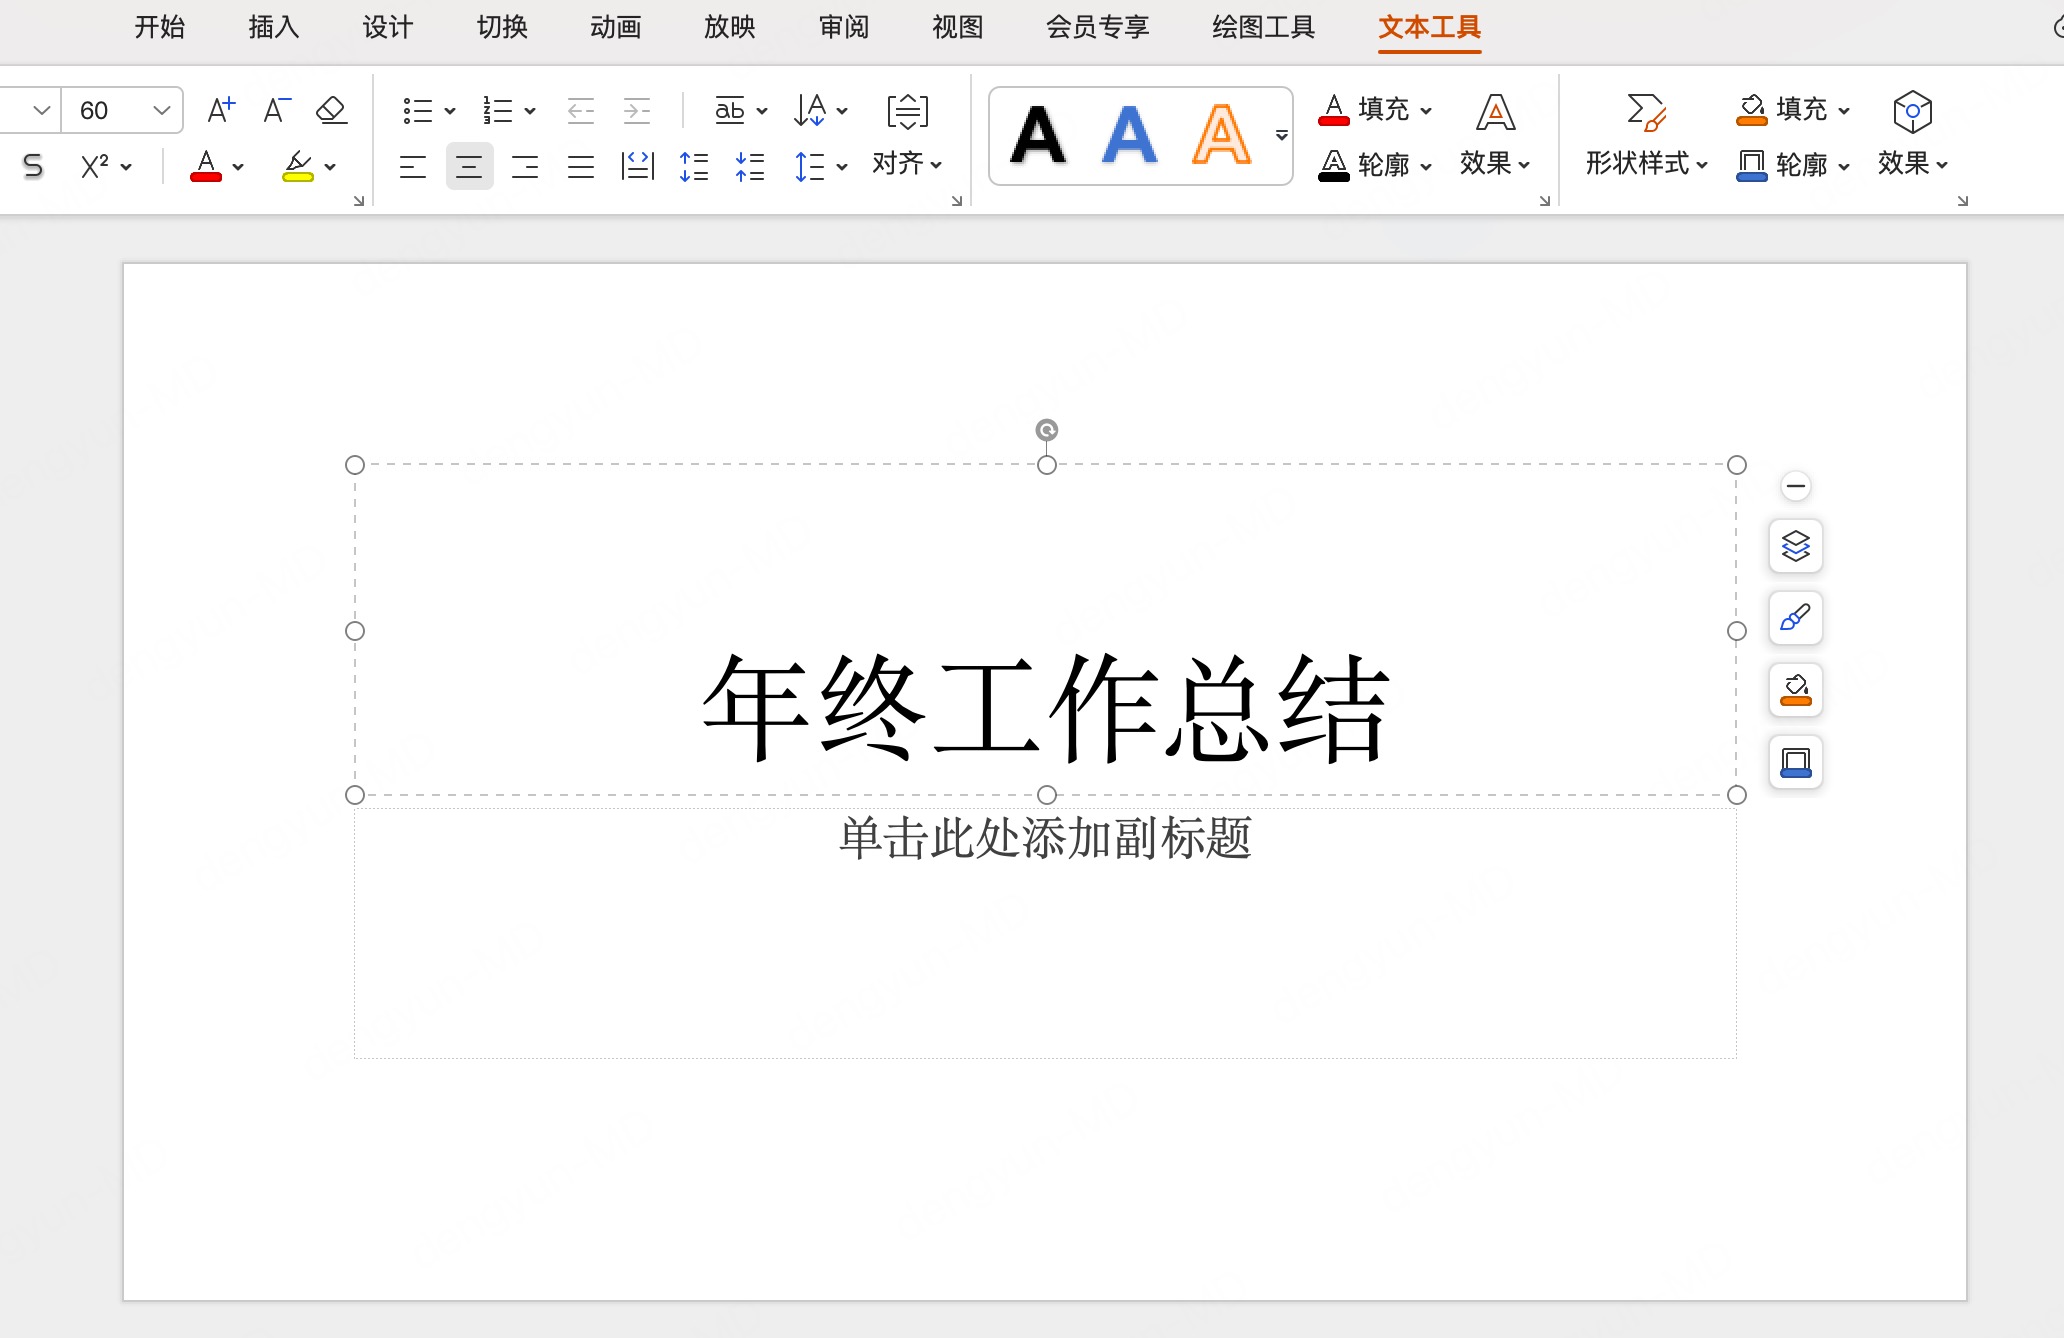Apply distributed alignment
Viewport: 2064px width, 1338px height.
637,166
